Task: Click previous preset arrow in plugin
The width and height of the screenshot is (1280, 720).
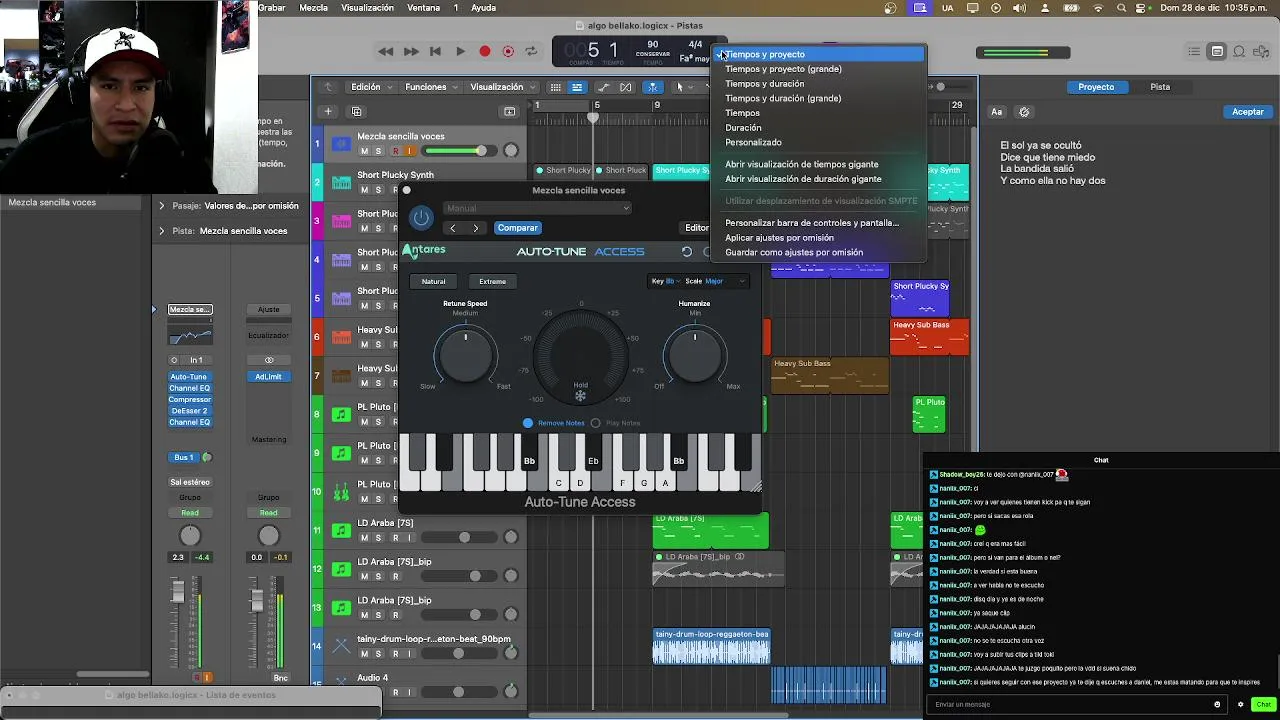Action: coord(453,228)
